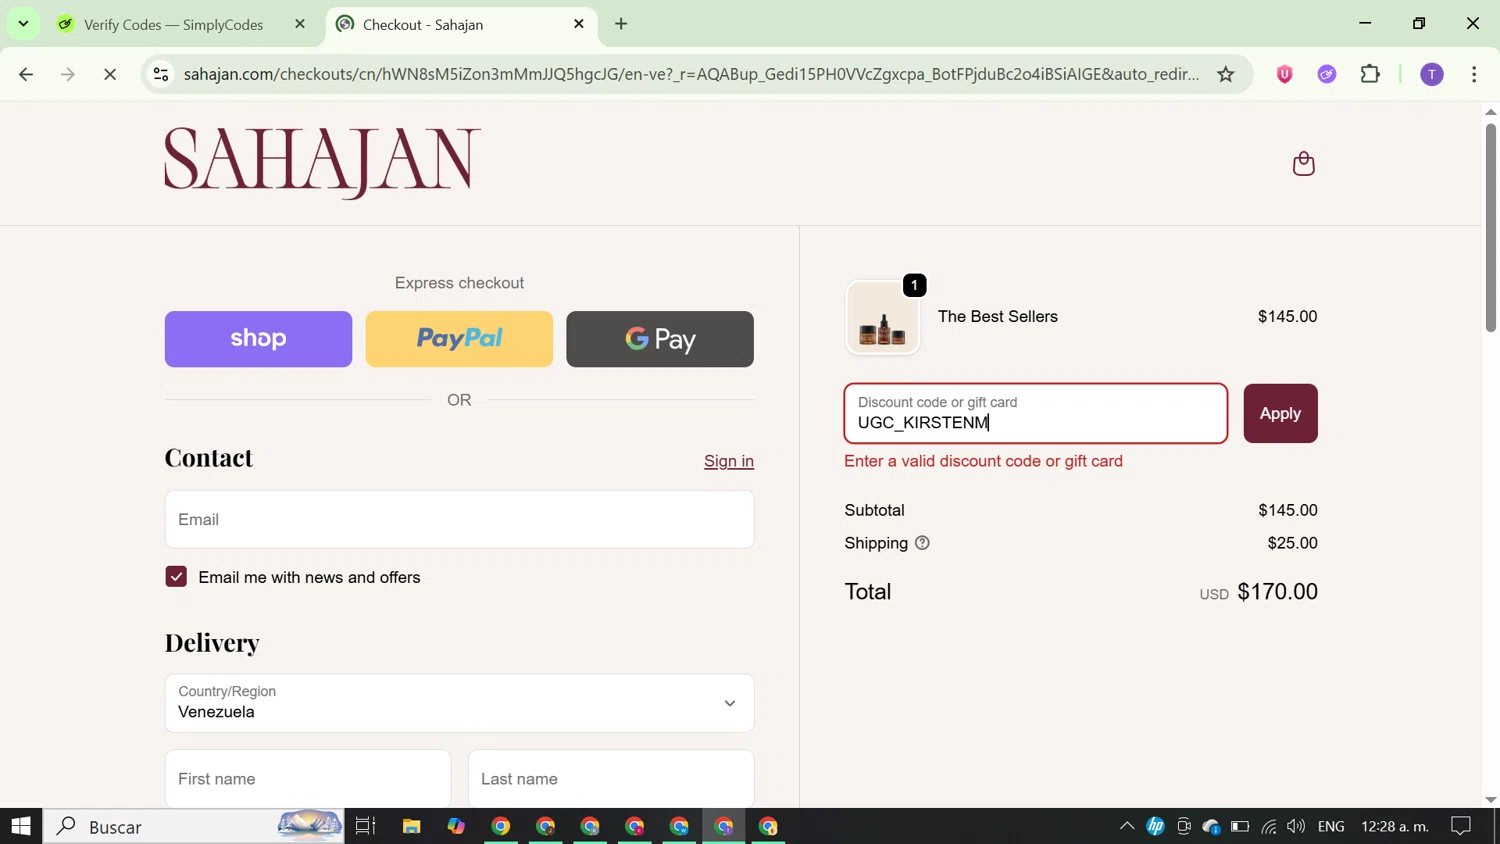Click the SAHAJAN logo

(x=323, y=163)
